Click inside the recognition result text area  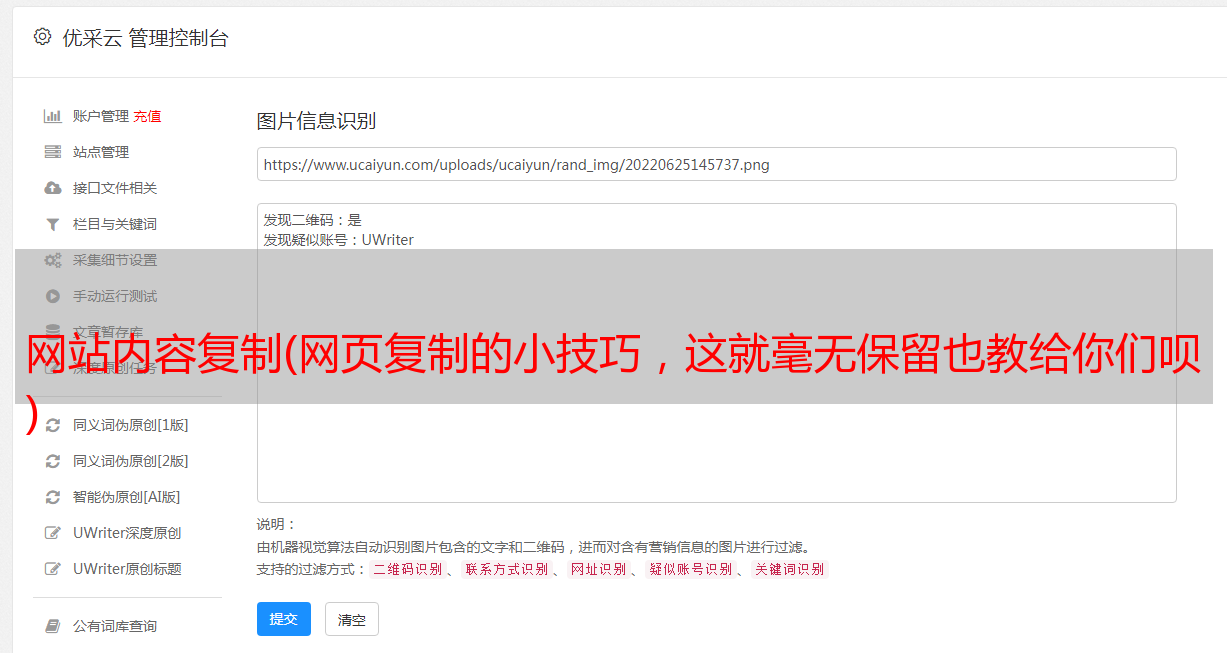[716, 353]
